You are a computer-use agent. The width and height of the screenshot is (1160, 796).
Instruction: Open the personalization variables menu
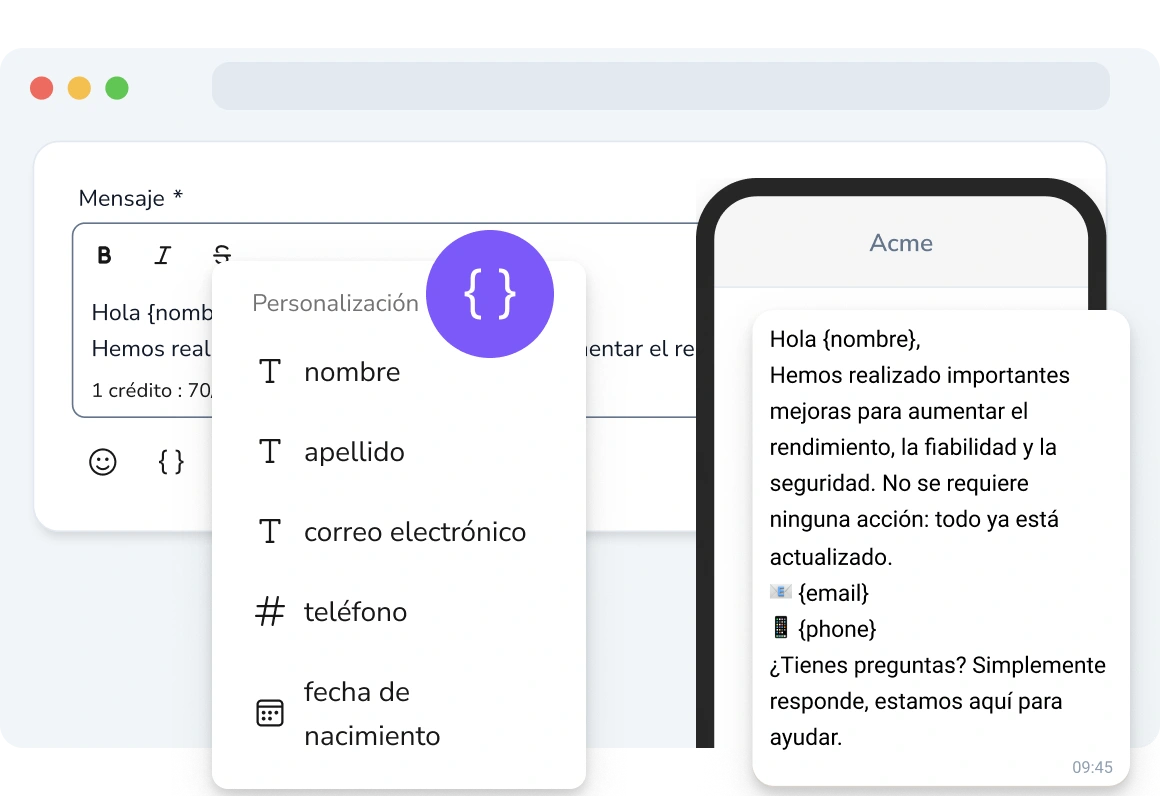tap(170, 462)
